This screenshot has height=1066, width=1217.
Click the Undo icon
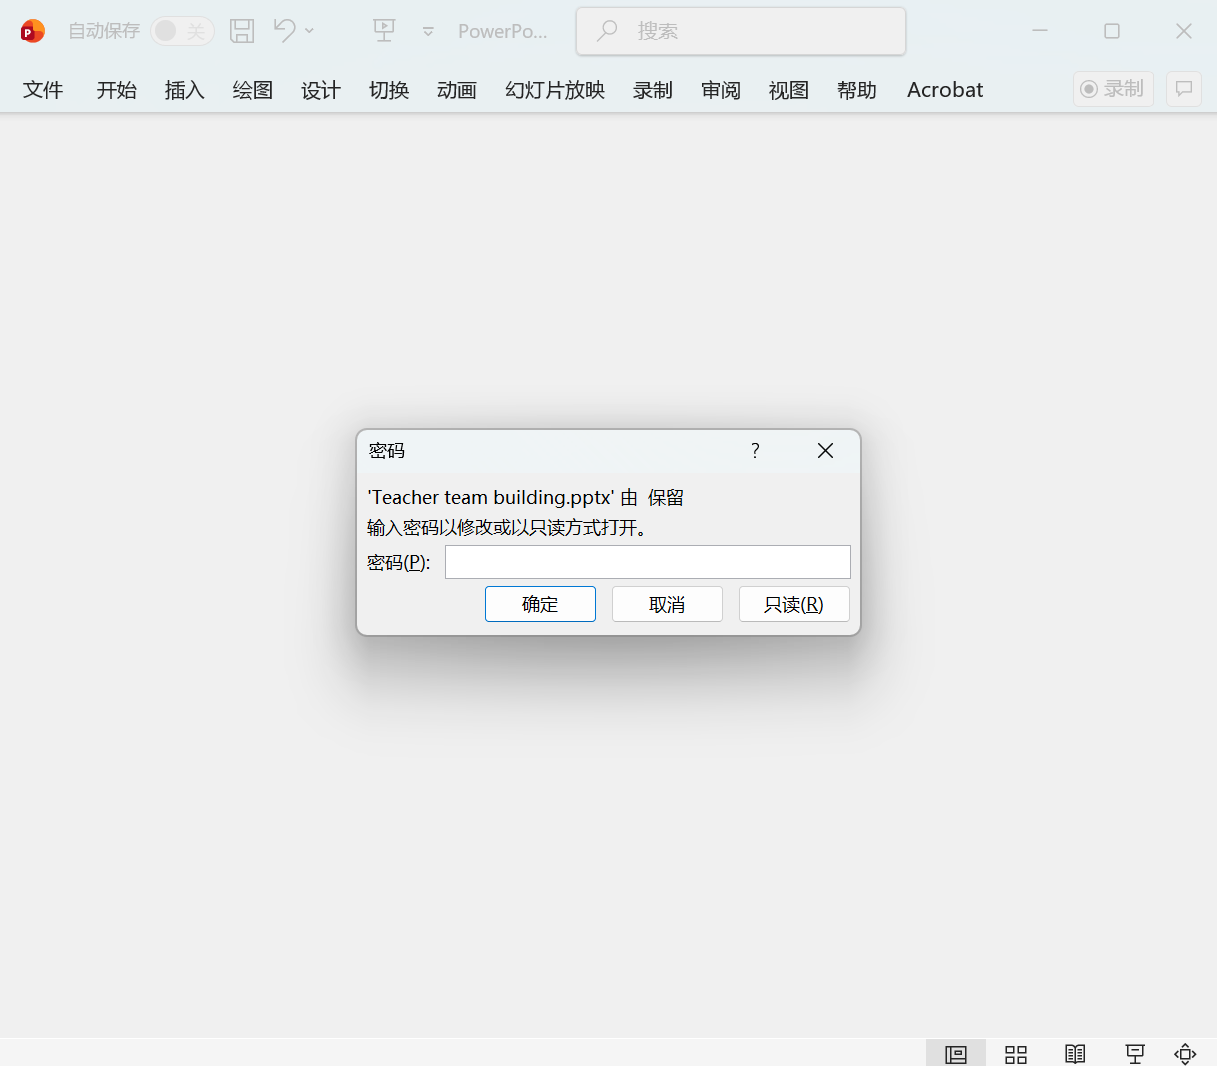coord(283,31)
